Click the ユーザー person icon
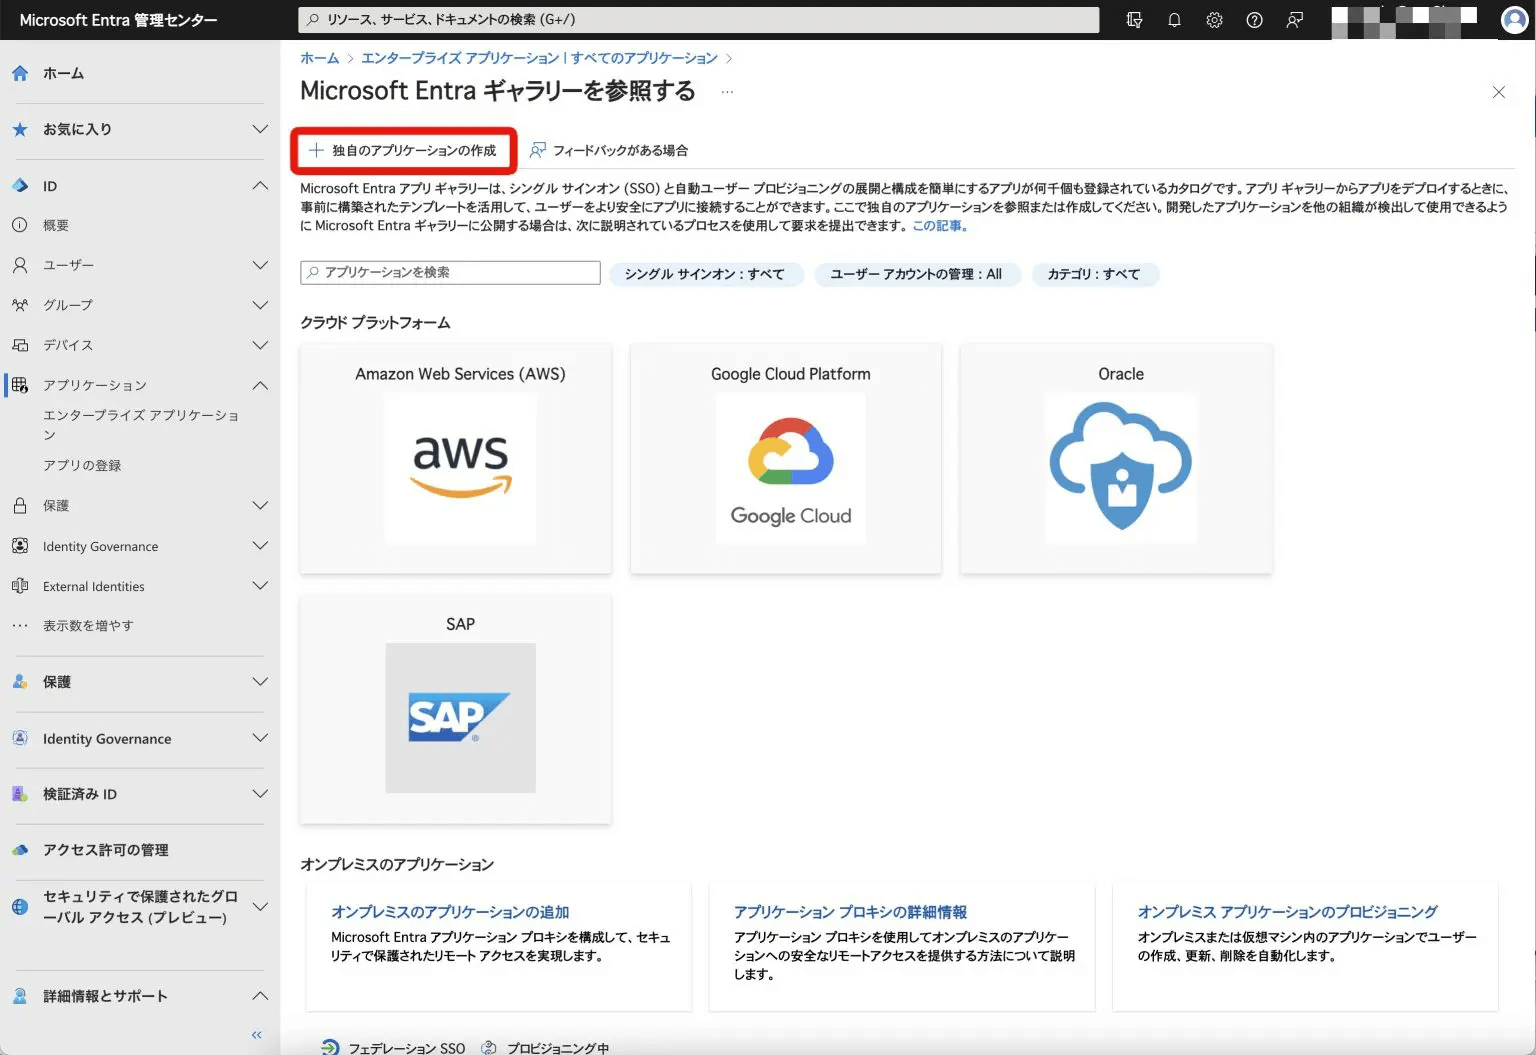 20,265
